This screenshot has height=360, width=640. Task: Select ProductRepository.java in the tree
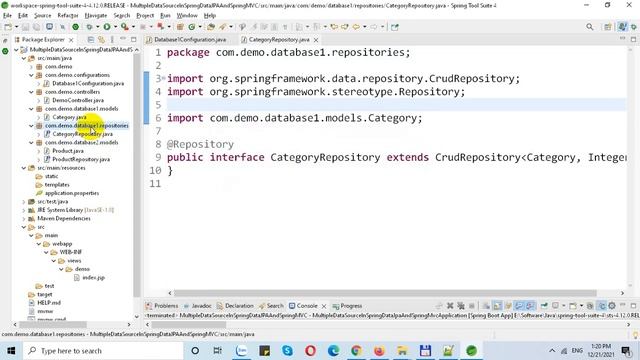coord(81,160)
